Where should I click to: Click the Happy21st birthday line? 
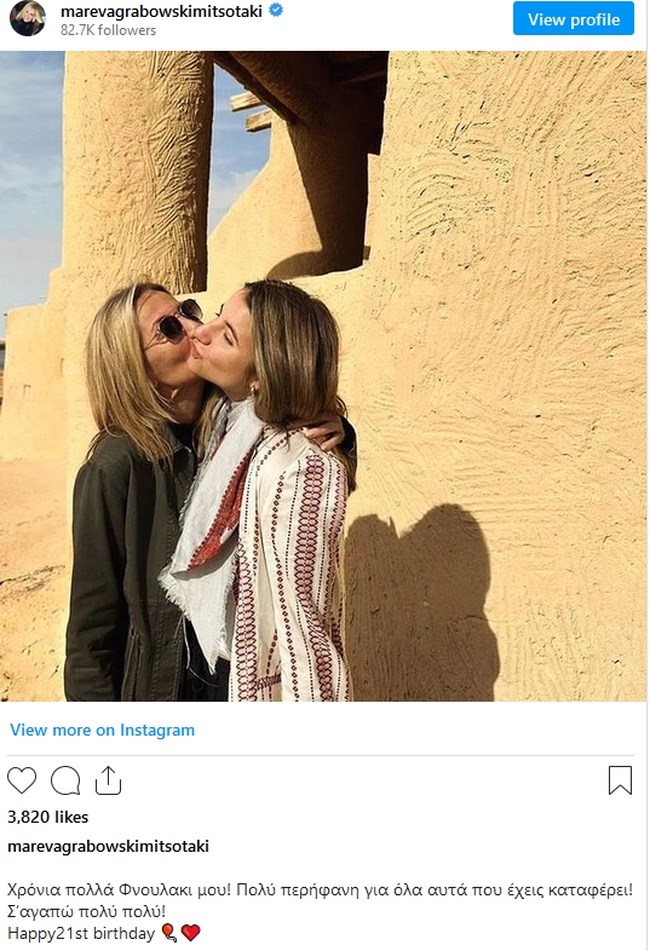tap(81, 933)
